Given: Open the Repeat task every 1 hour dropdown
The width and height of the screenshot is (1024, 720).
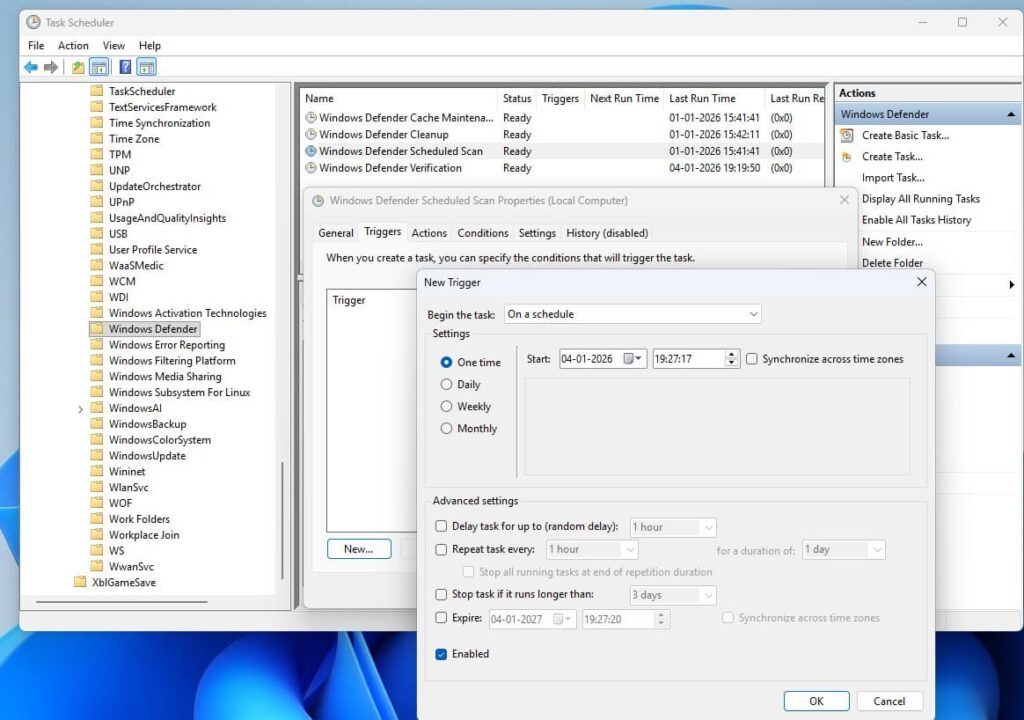Looking at the screenshot, I should [x=592, y=549].
